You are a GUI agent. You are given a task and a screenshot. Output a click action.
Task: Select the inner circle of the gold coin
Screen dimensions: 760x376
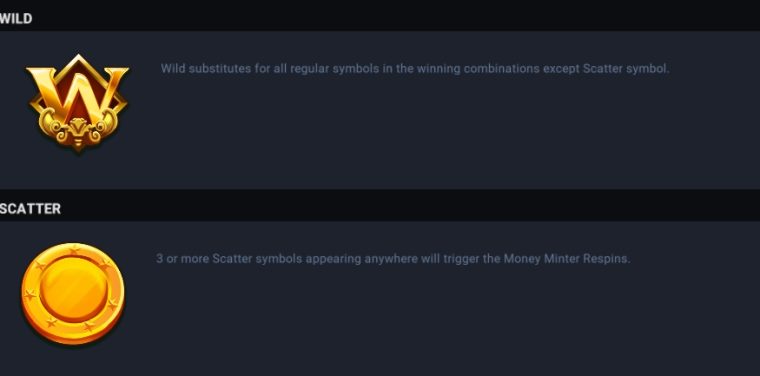73,289
